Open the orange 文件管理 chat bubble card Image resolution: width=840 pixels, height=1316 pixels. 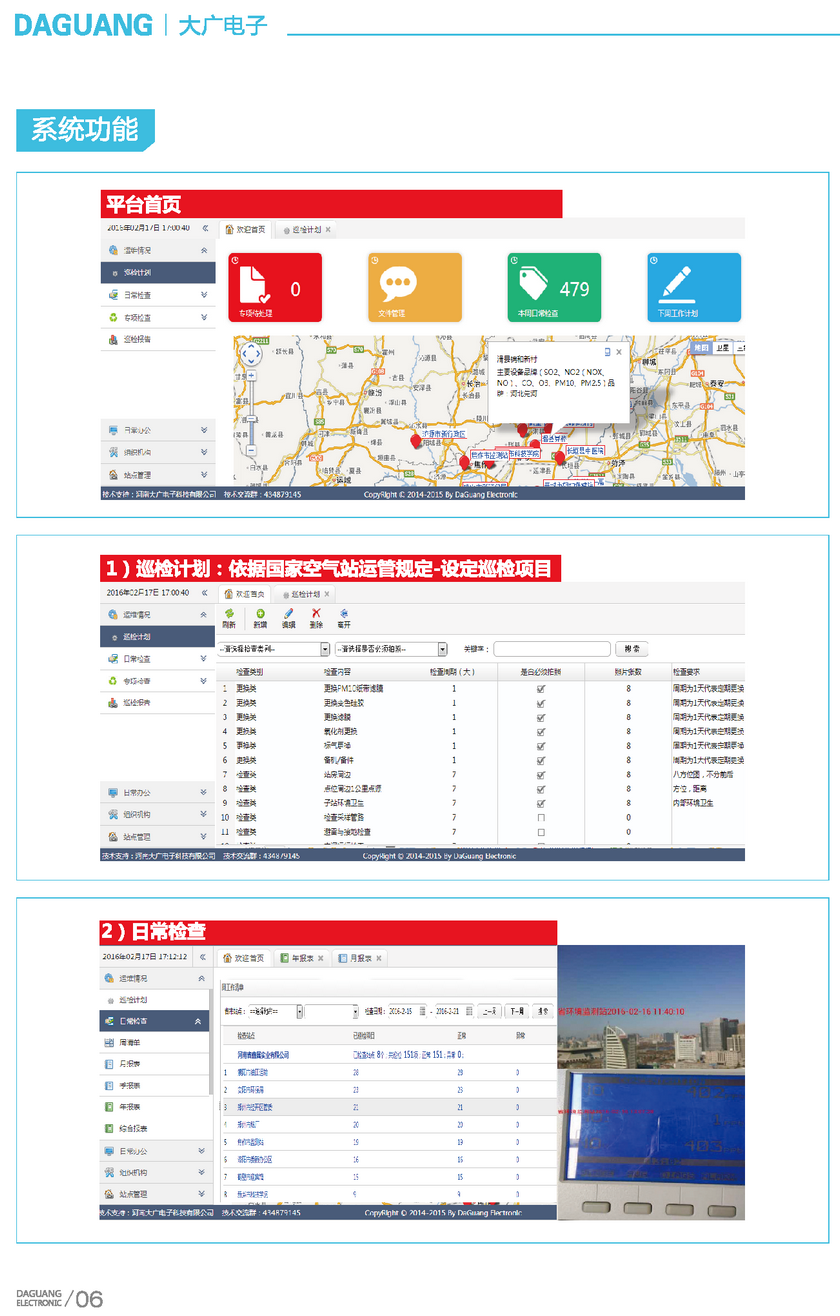tap(415, 287)
